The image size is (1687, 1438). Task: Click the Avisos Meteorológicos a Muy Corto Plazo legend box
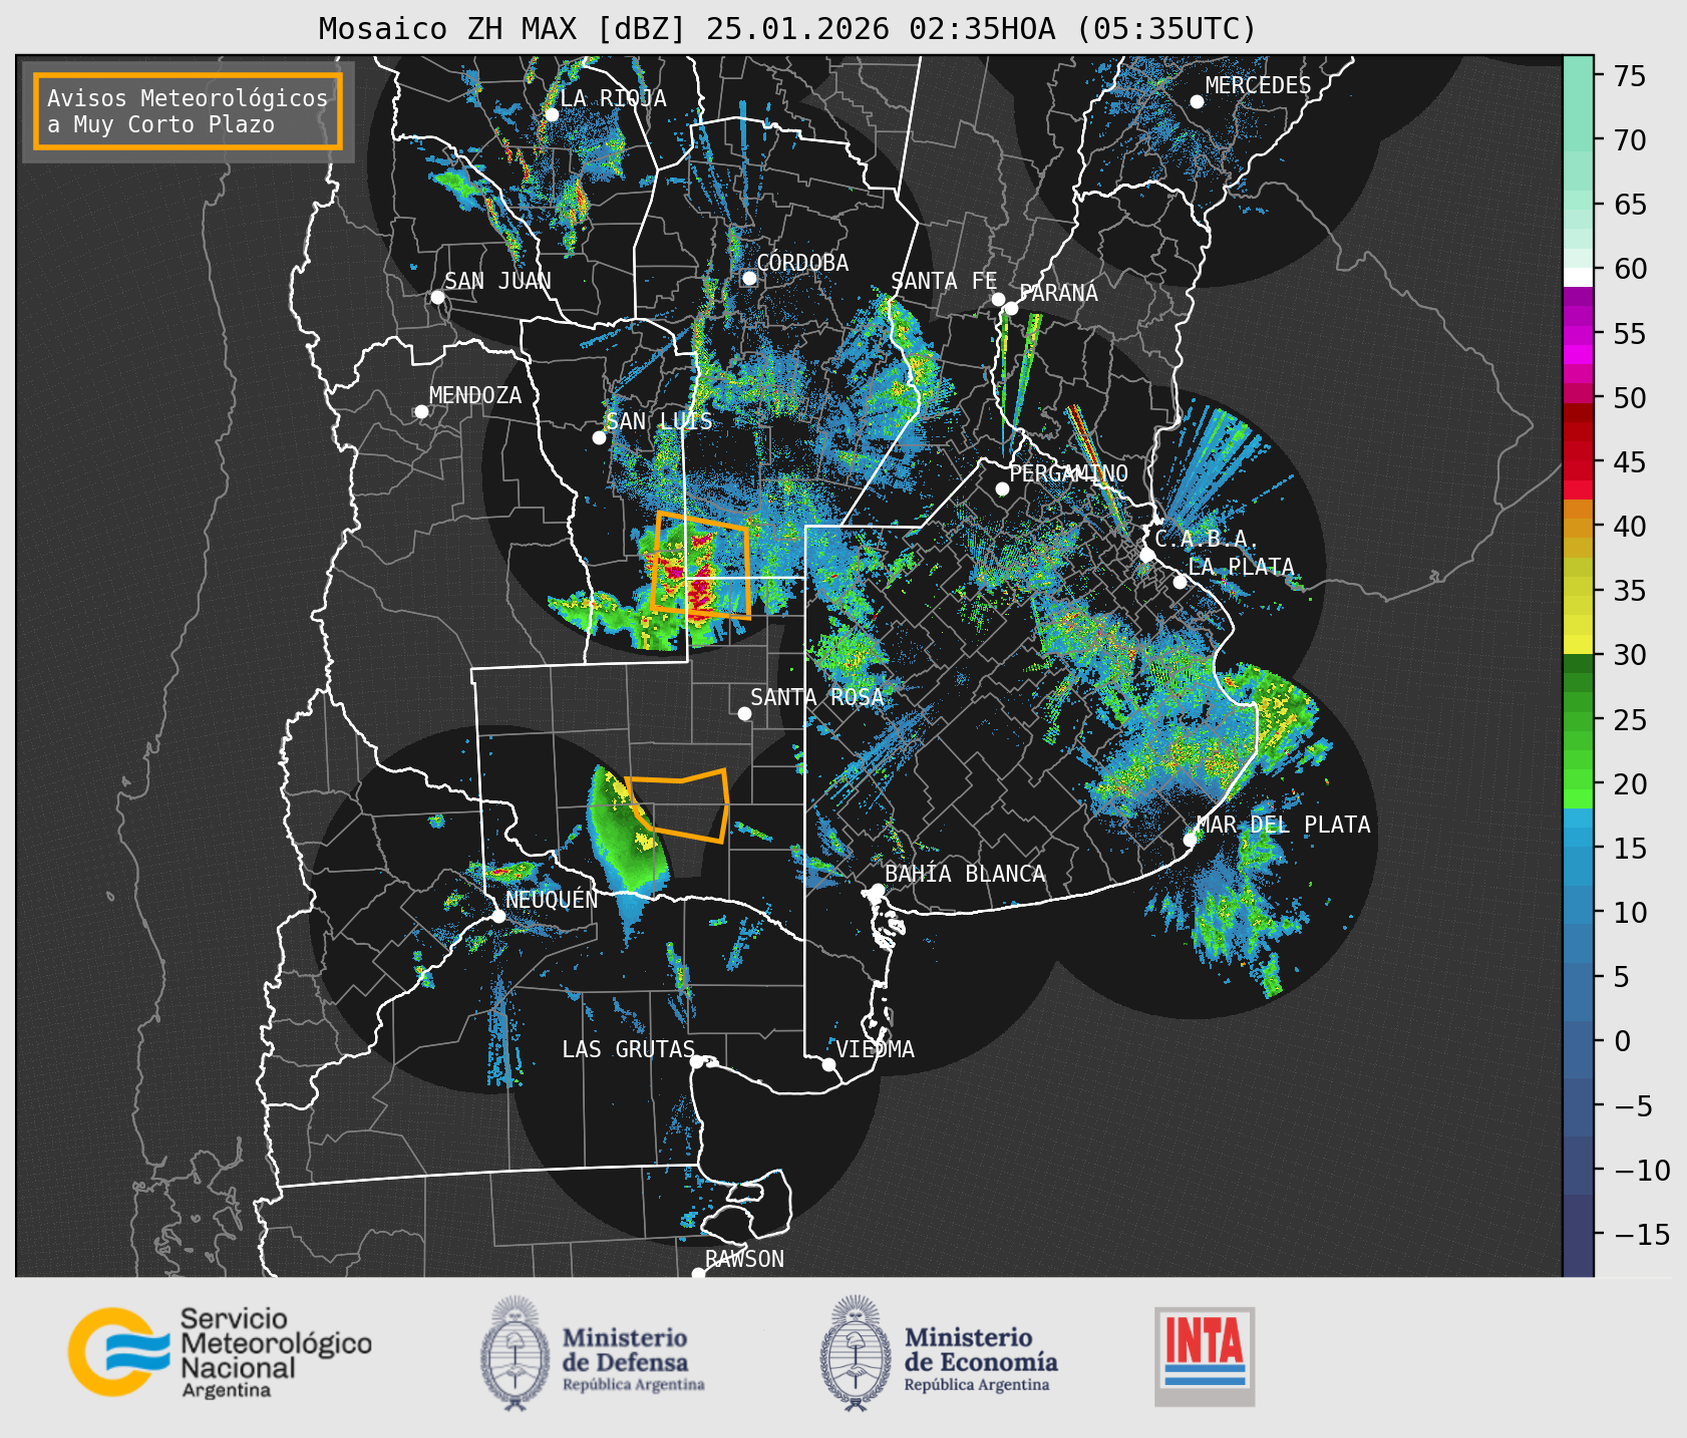pyautogui.click(x=188, y=111)
